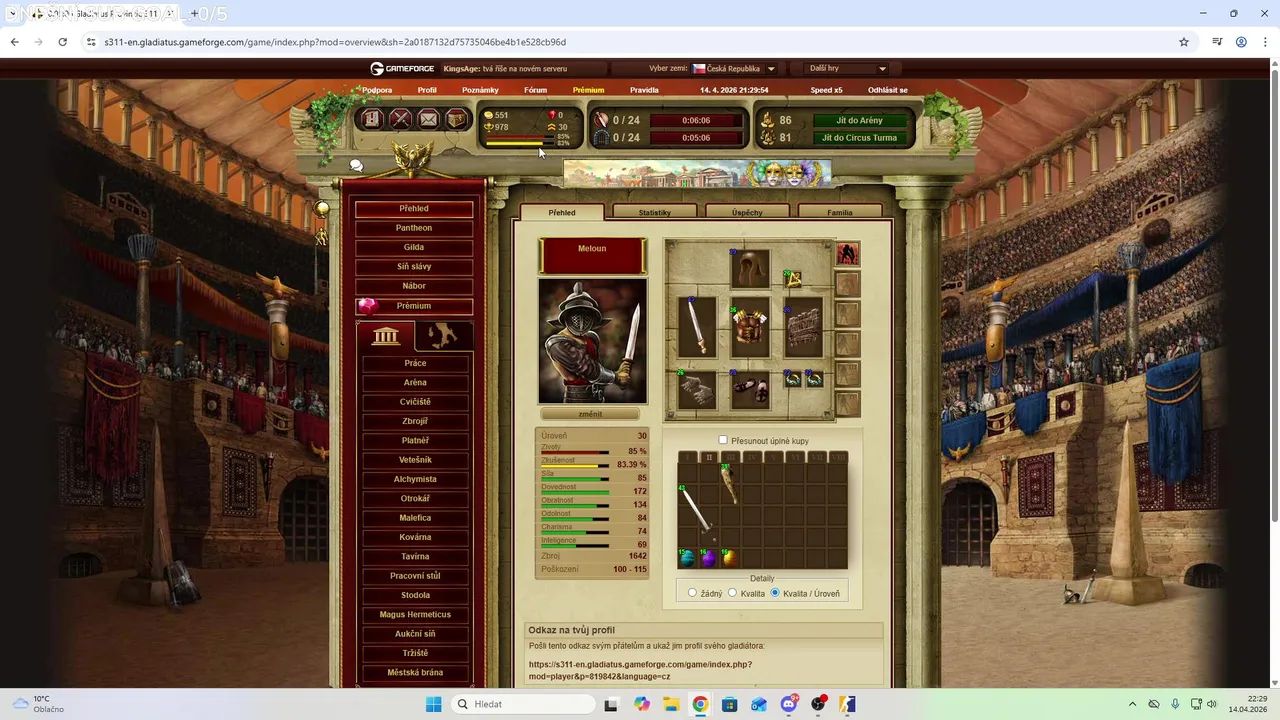Open the crossed swords combat reports icon
Viewport: 1280px width, 720px height.
coord(400,119)
